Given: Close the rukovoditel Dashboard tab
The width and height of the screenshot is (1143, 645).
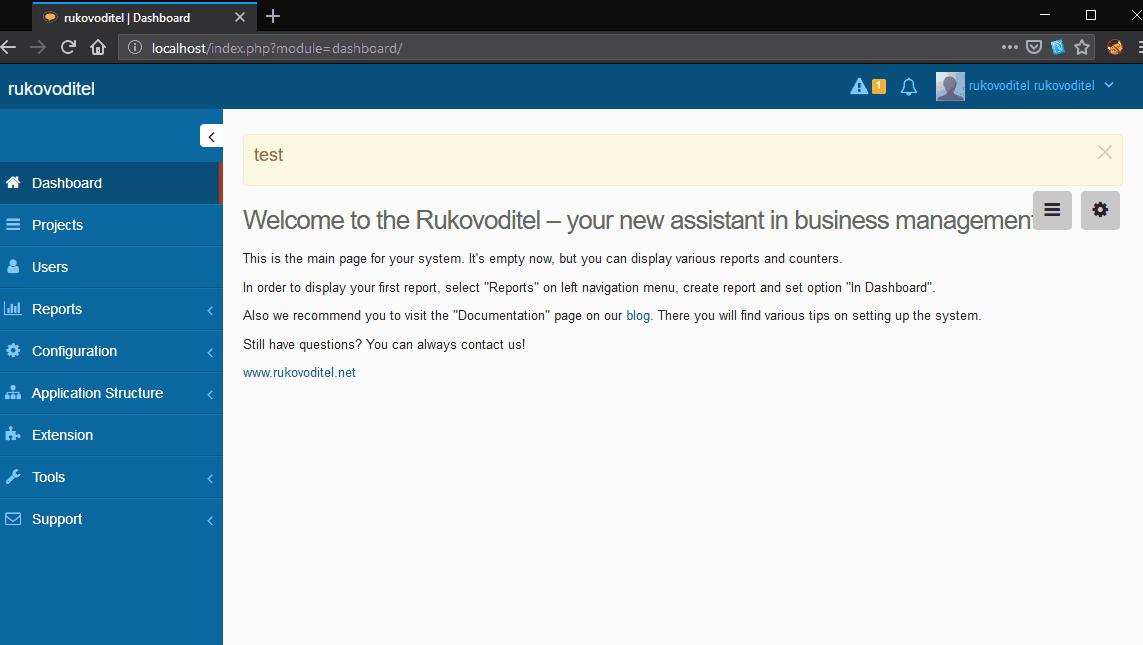Looking at the screenshot, I should [x=240, y=17].
